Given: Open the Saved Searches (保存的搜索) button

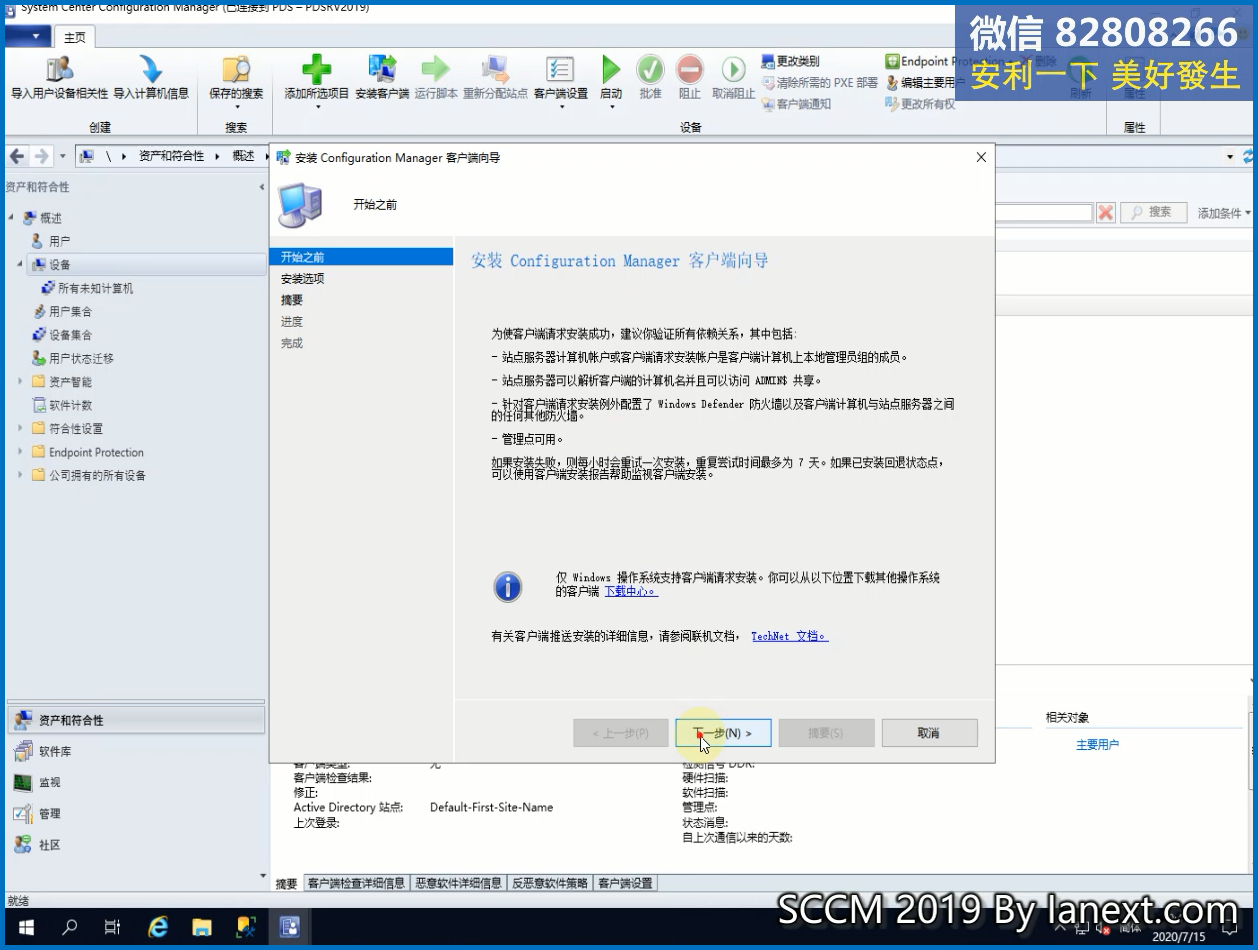Looking at the screenshot, I should [x=236, y=80].
